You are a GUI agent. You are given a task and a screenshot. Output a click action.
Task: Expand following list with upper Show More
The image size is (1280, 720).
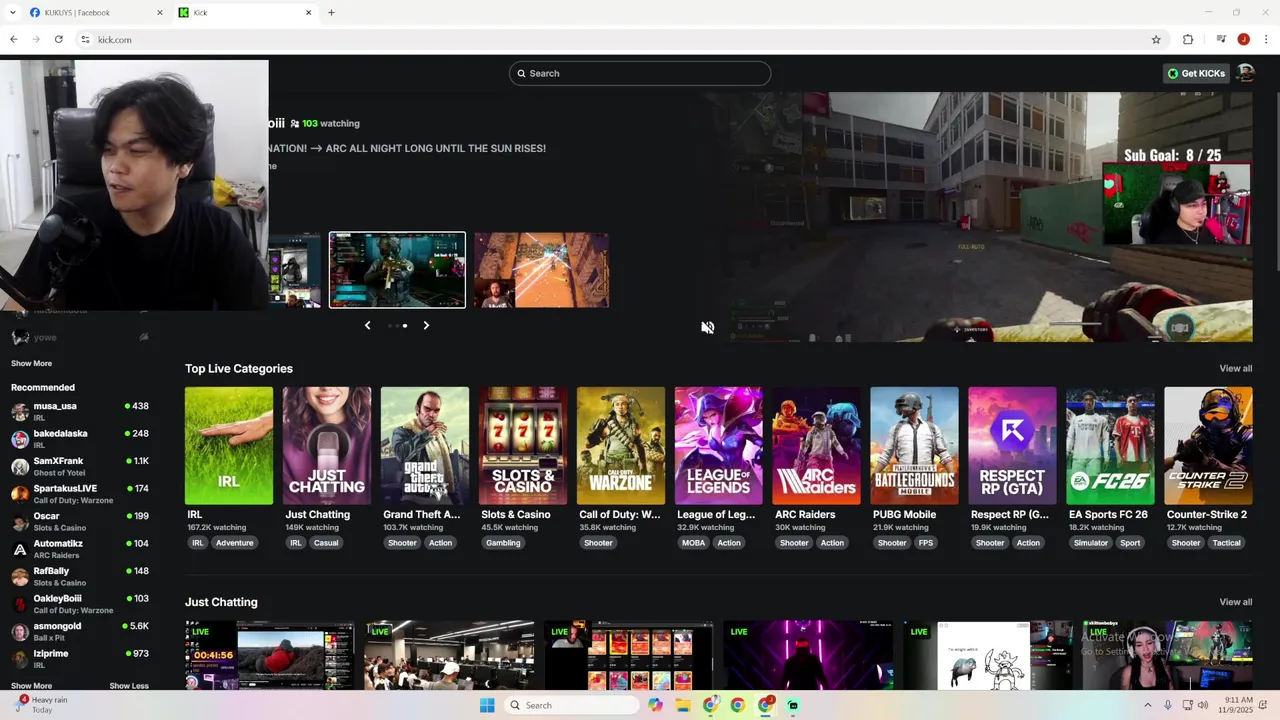tap(32, 363)
